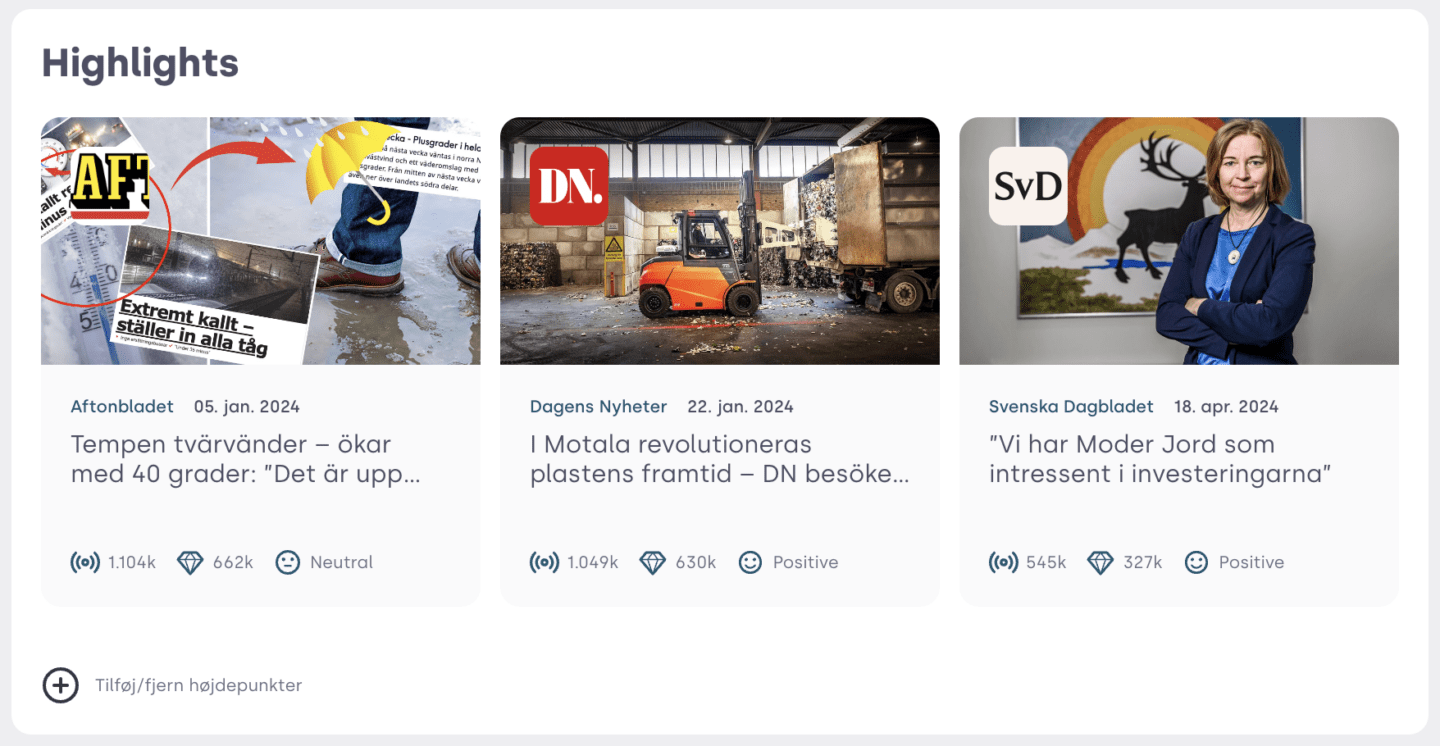The width and height of the screenshot is (1440, 746).
Task: Click 'Tilføj/fjern højdepunkter' link
Action: point(198,685)
